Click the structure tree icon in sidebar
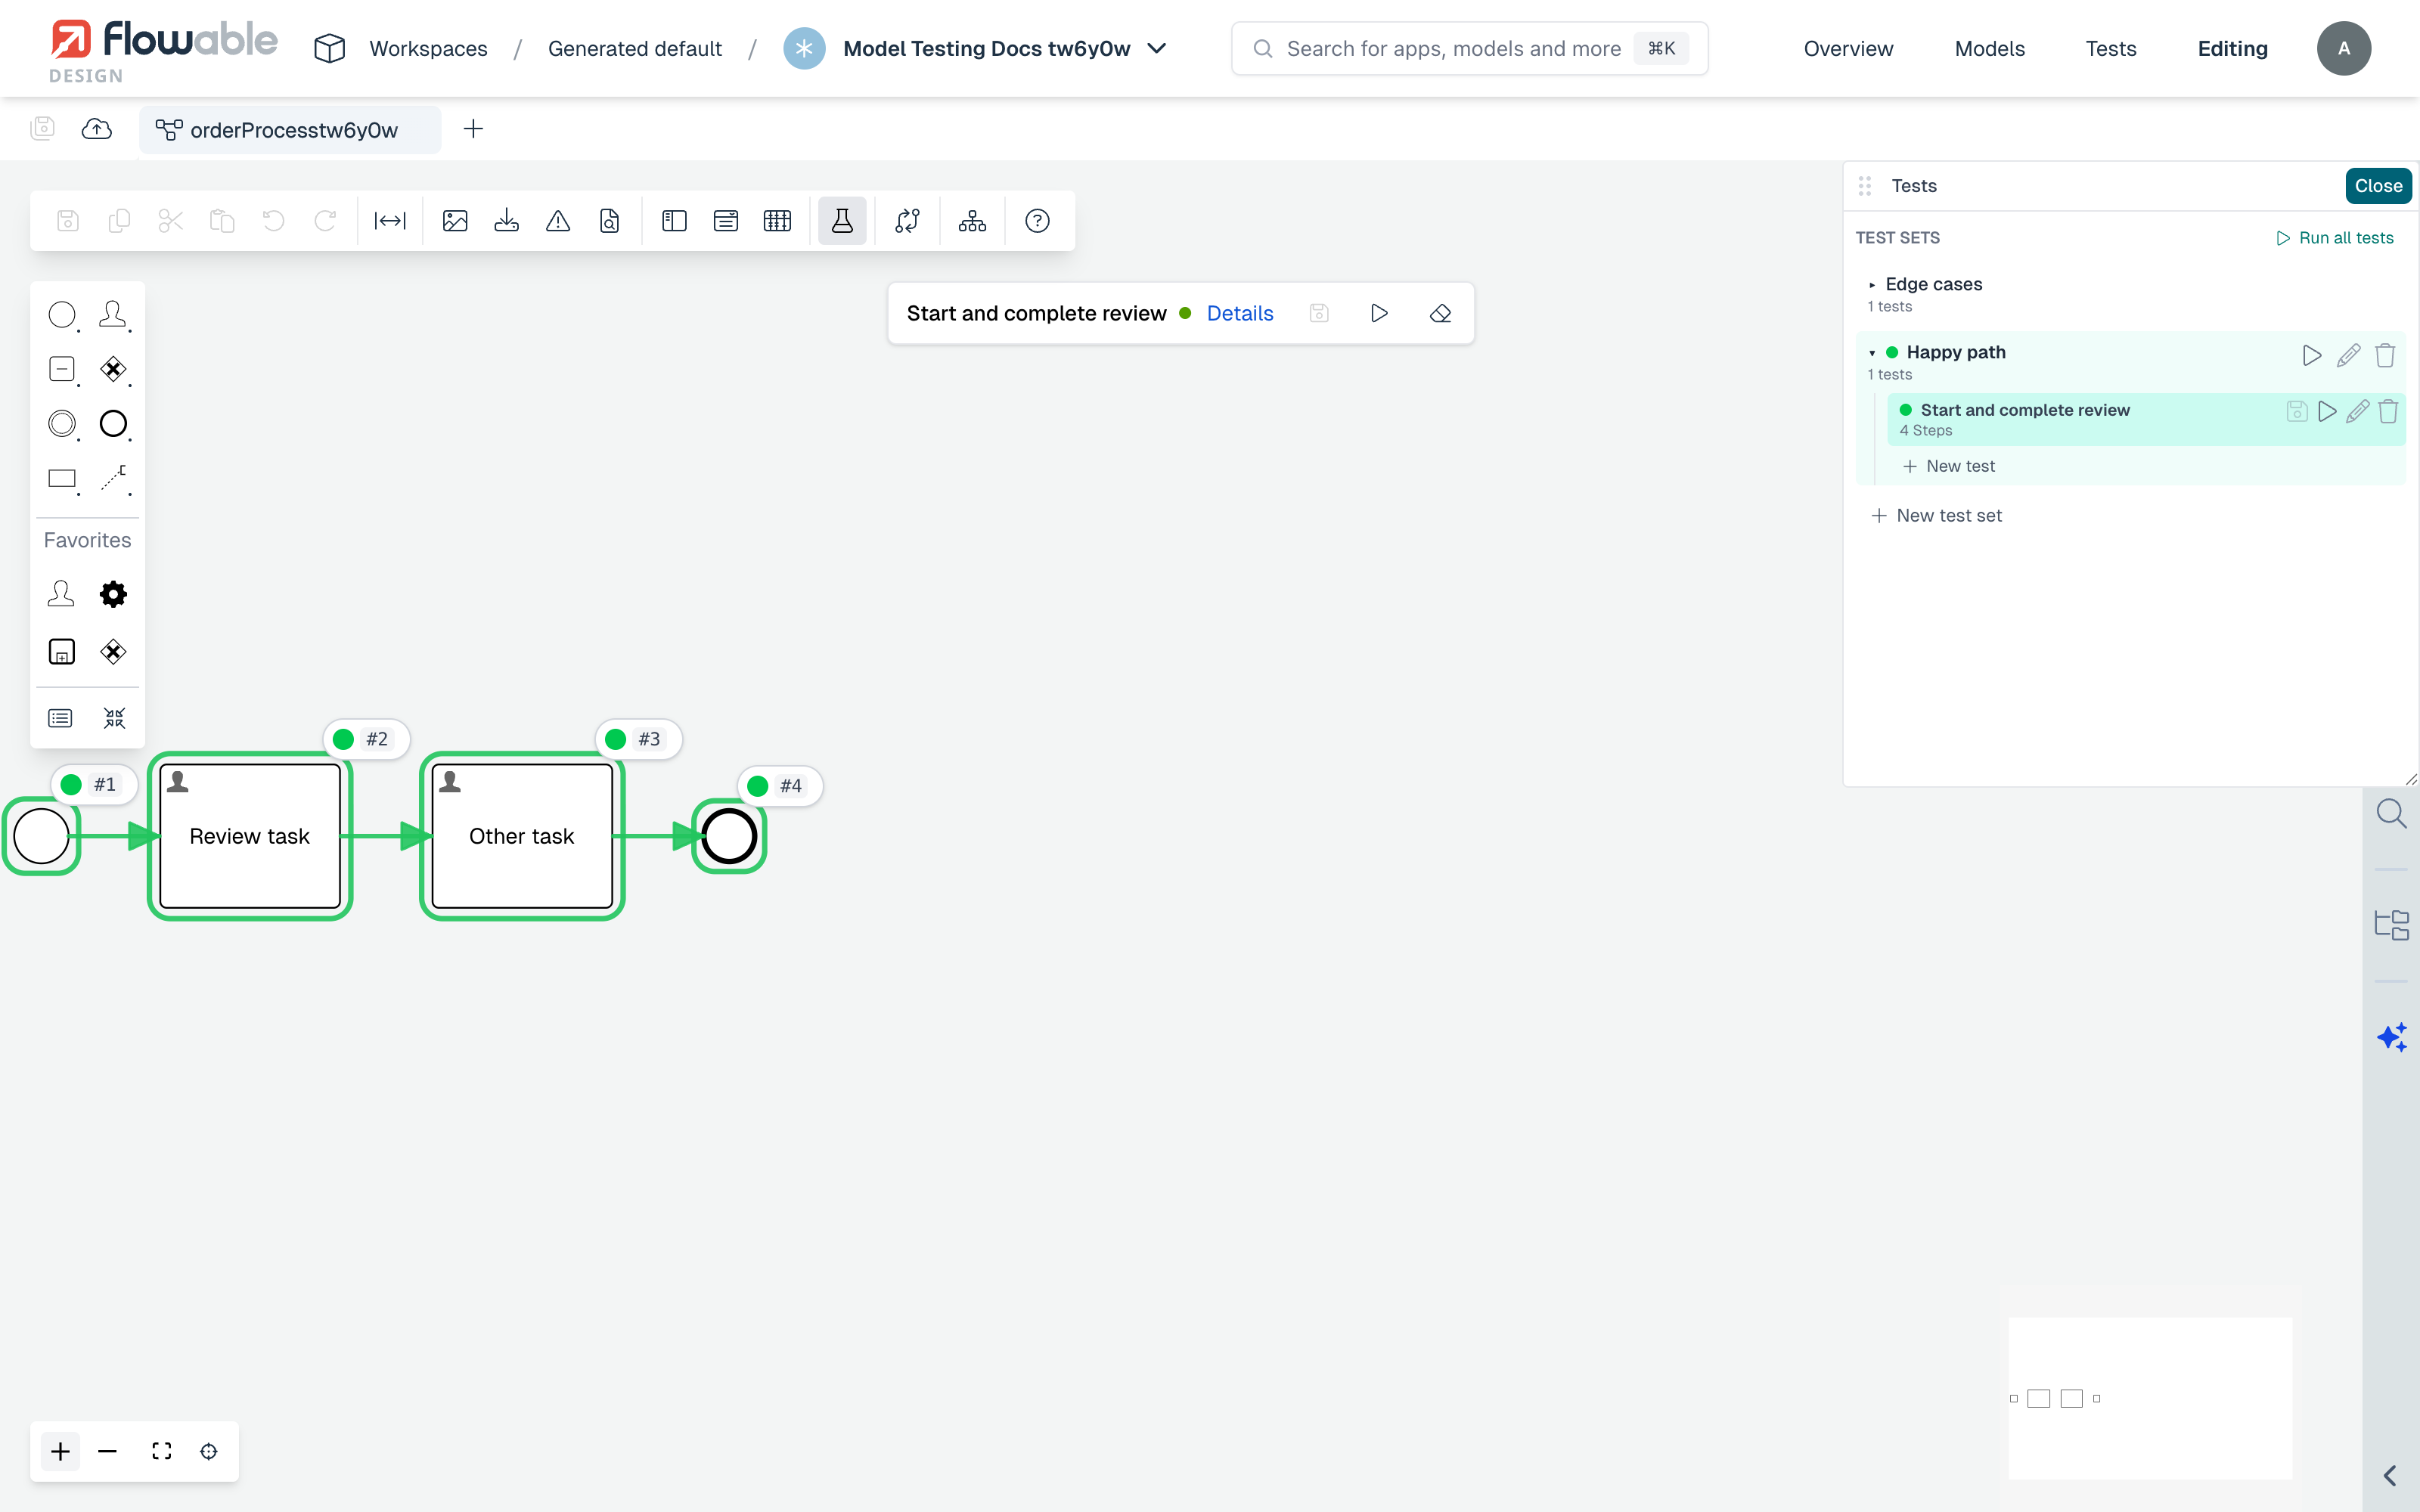The width and height of the screenshot is (2420, 1512). tap(2392, 925)
